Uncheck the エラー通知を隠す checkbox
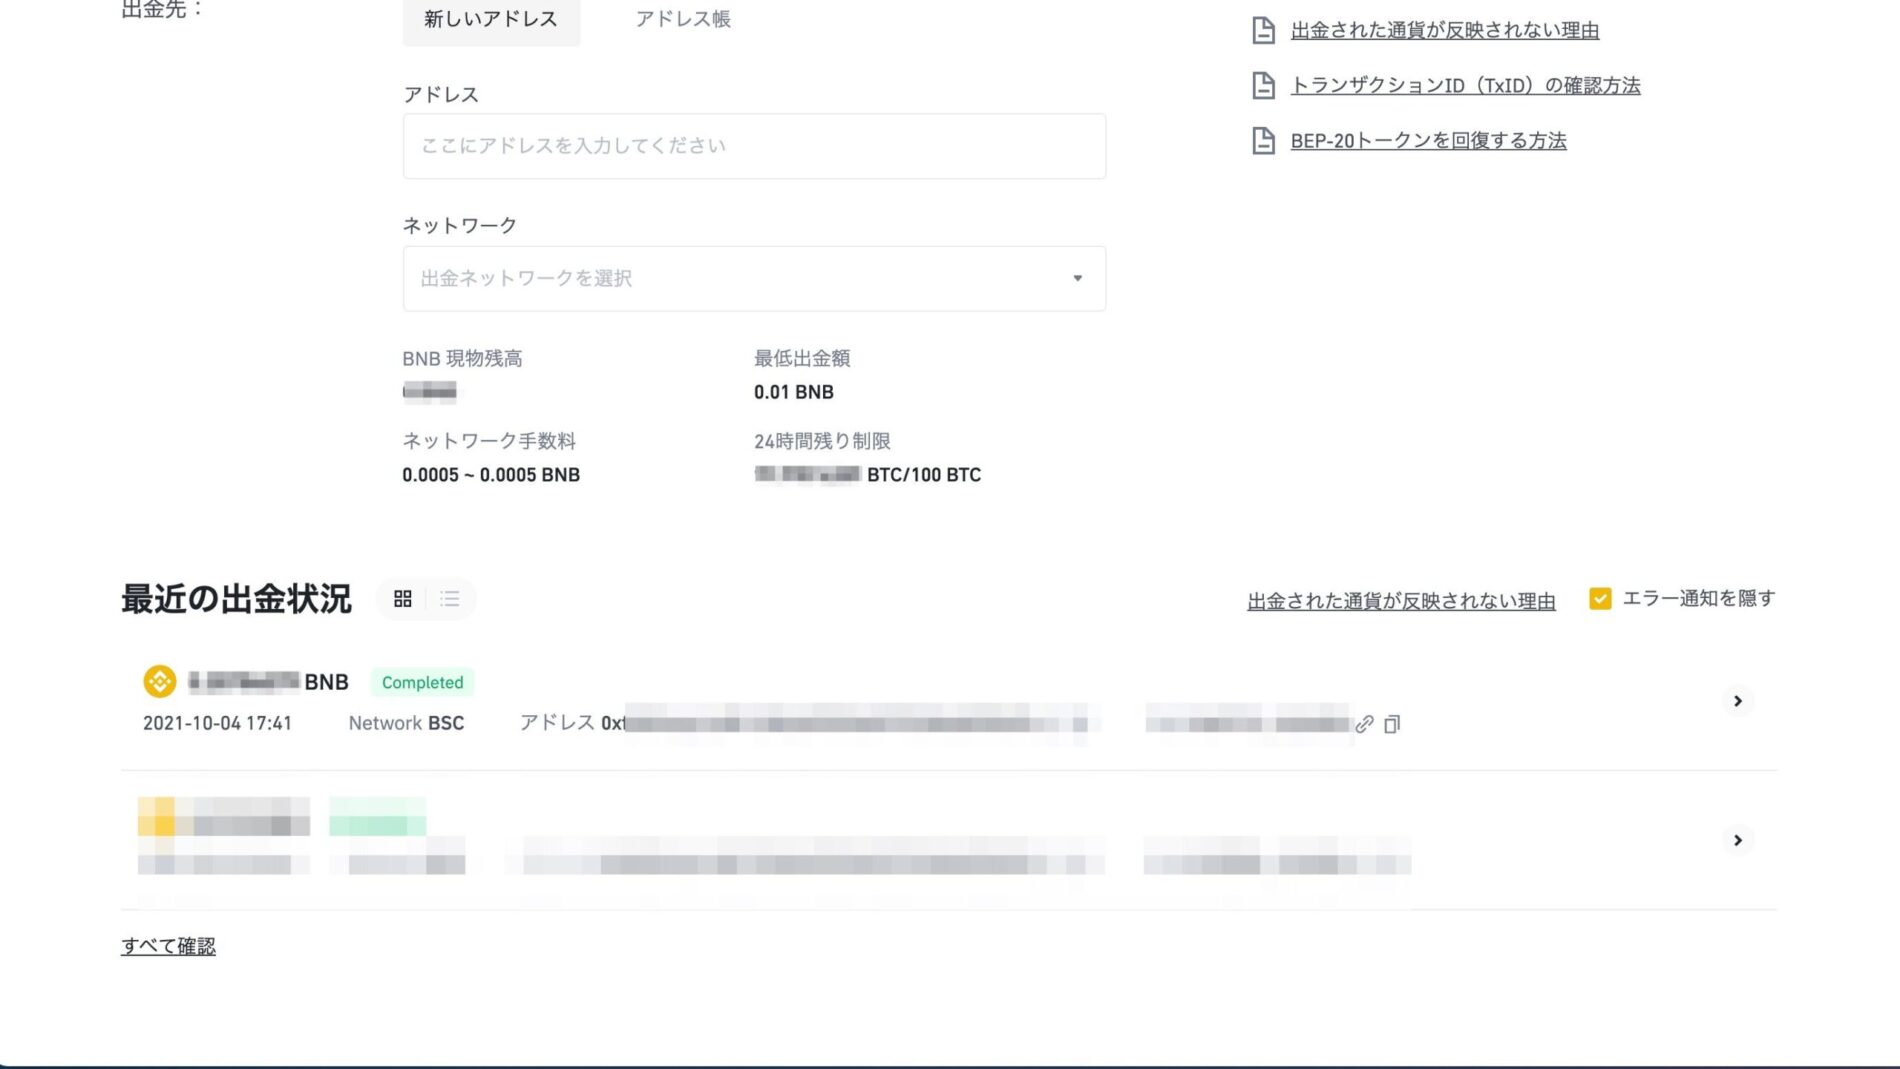 (1600, 599)
